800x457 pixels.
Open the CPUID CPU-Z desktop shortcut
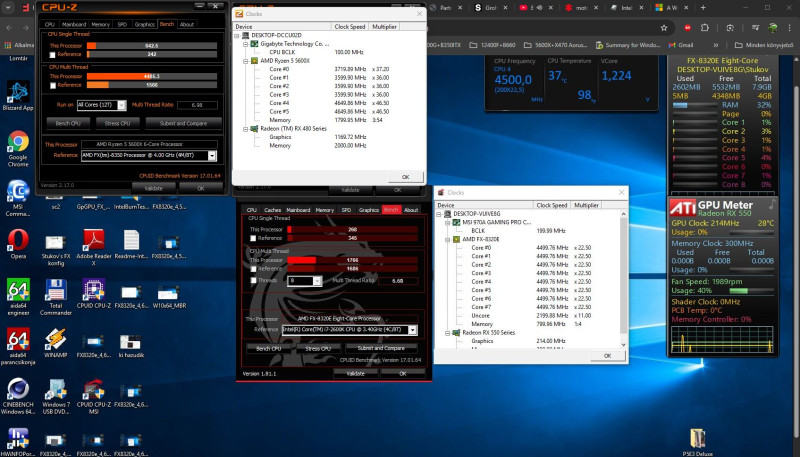(93, 293)
